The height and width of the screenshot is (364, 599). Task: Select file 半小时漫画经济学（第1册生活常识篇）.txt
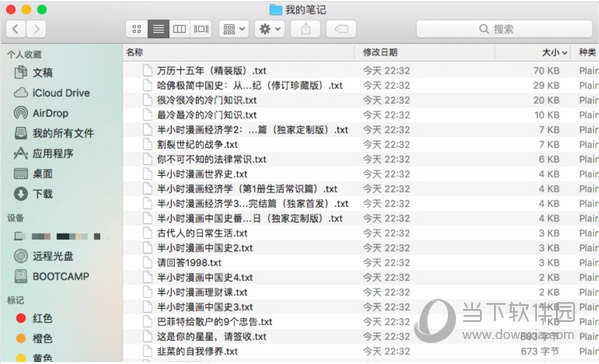pyautogui.click(x=247, y=189)
